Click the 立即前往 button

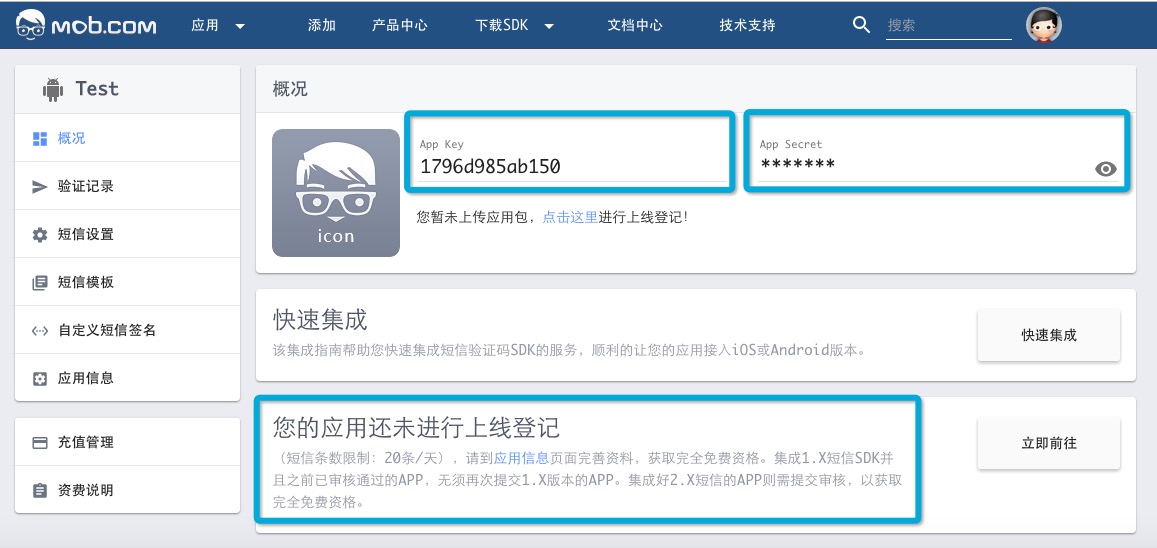(x=1049, y=443)
